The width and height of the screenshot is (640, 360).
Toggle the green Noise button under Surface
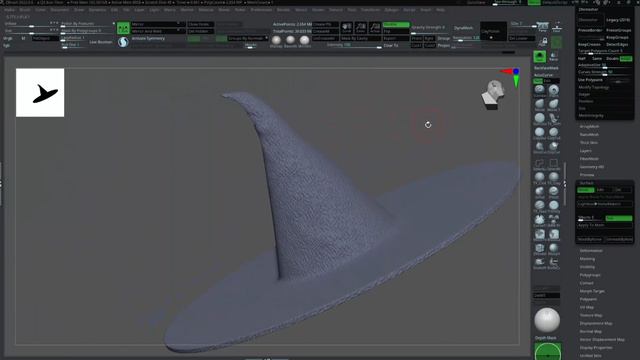coord(585,190)
